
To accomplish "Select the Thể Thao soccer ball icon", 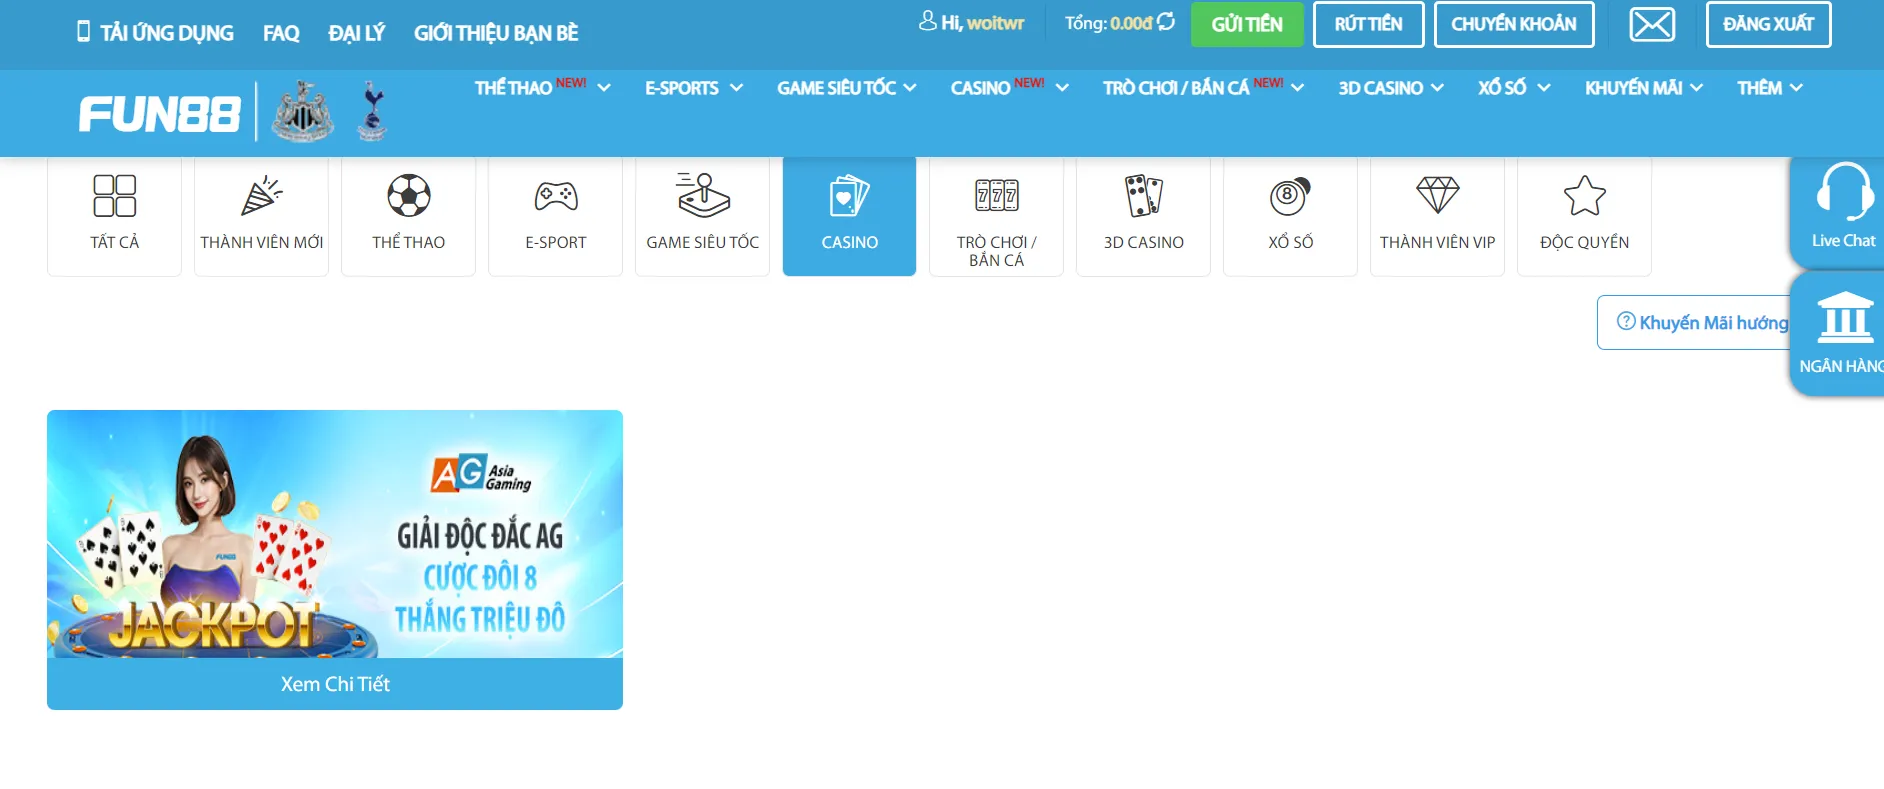I will pos(409,196).
